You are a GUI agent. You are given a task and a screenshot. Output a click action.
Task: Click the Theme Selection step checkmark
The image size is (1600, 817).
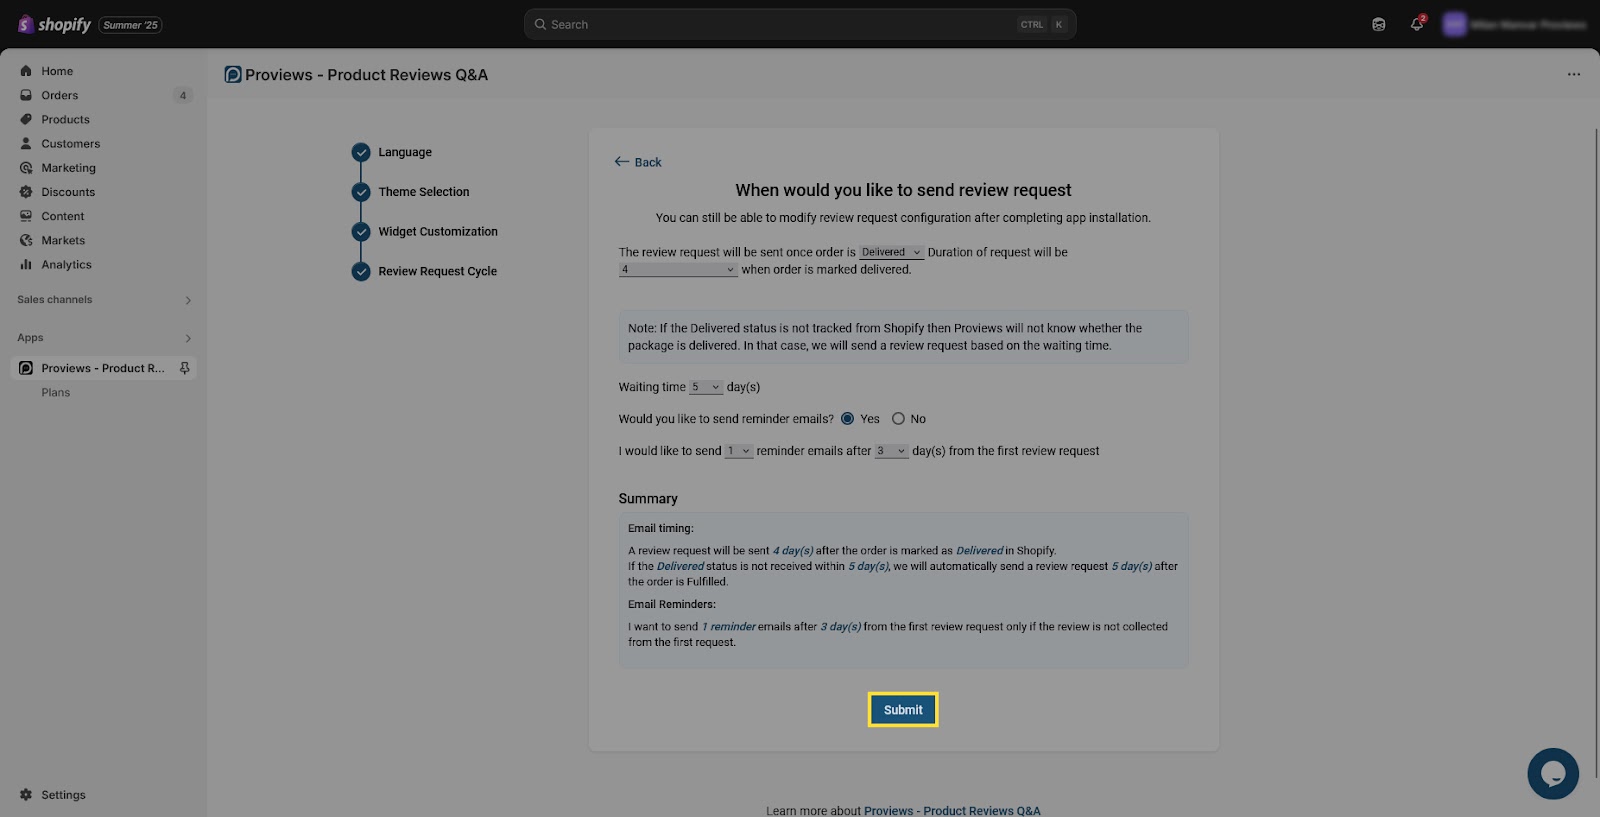click(x=361, y=192)
